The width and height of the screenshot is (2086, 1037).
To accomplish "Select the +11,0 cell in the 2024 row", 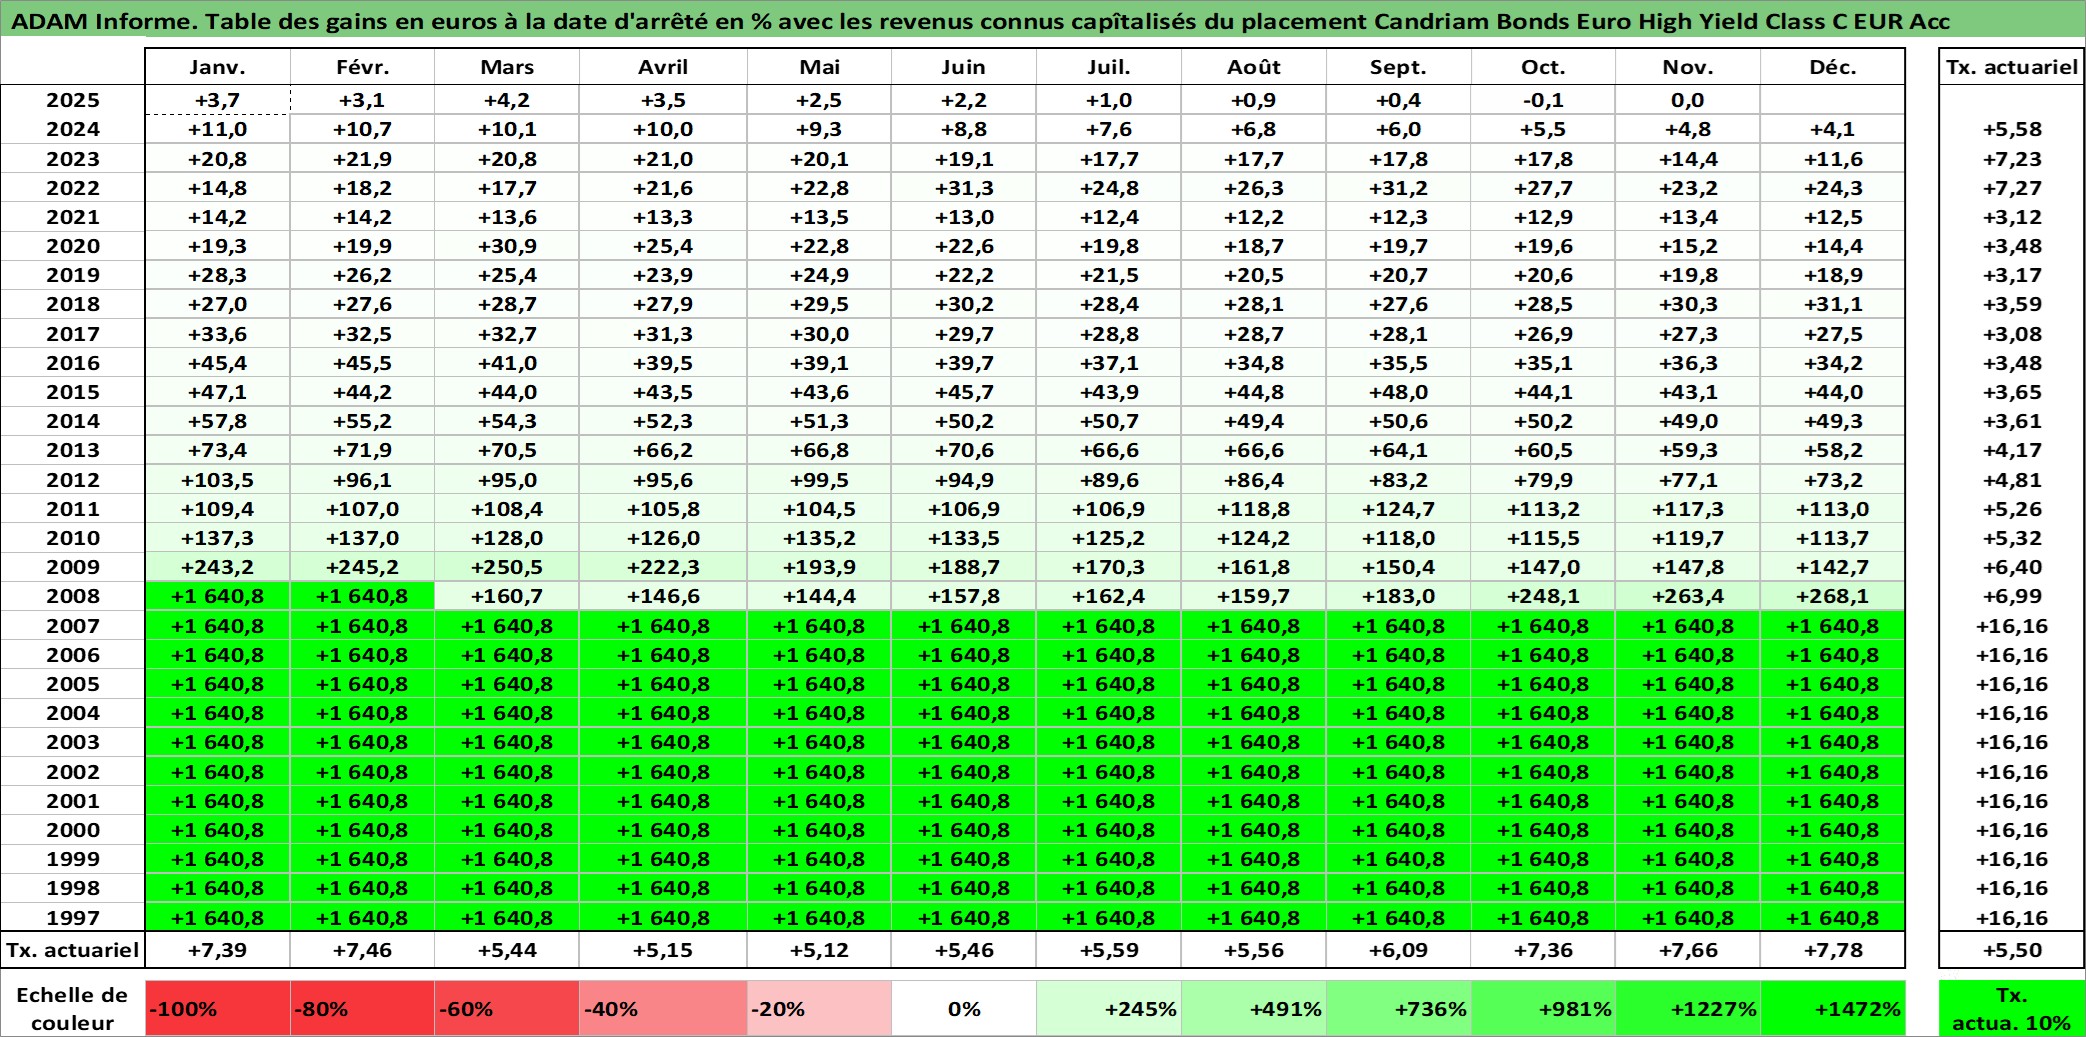I will pyautogui.click(x=217, y=129).
